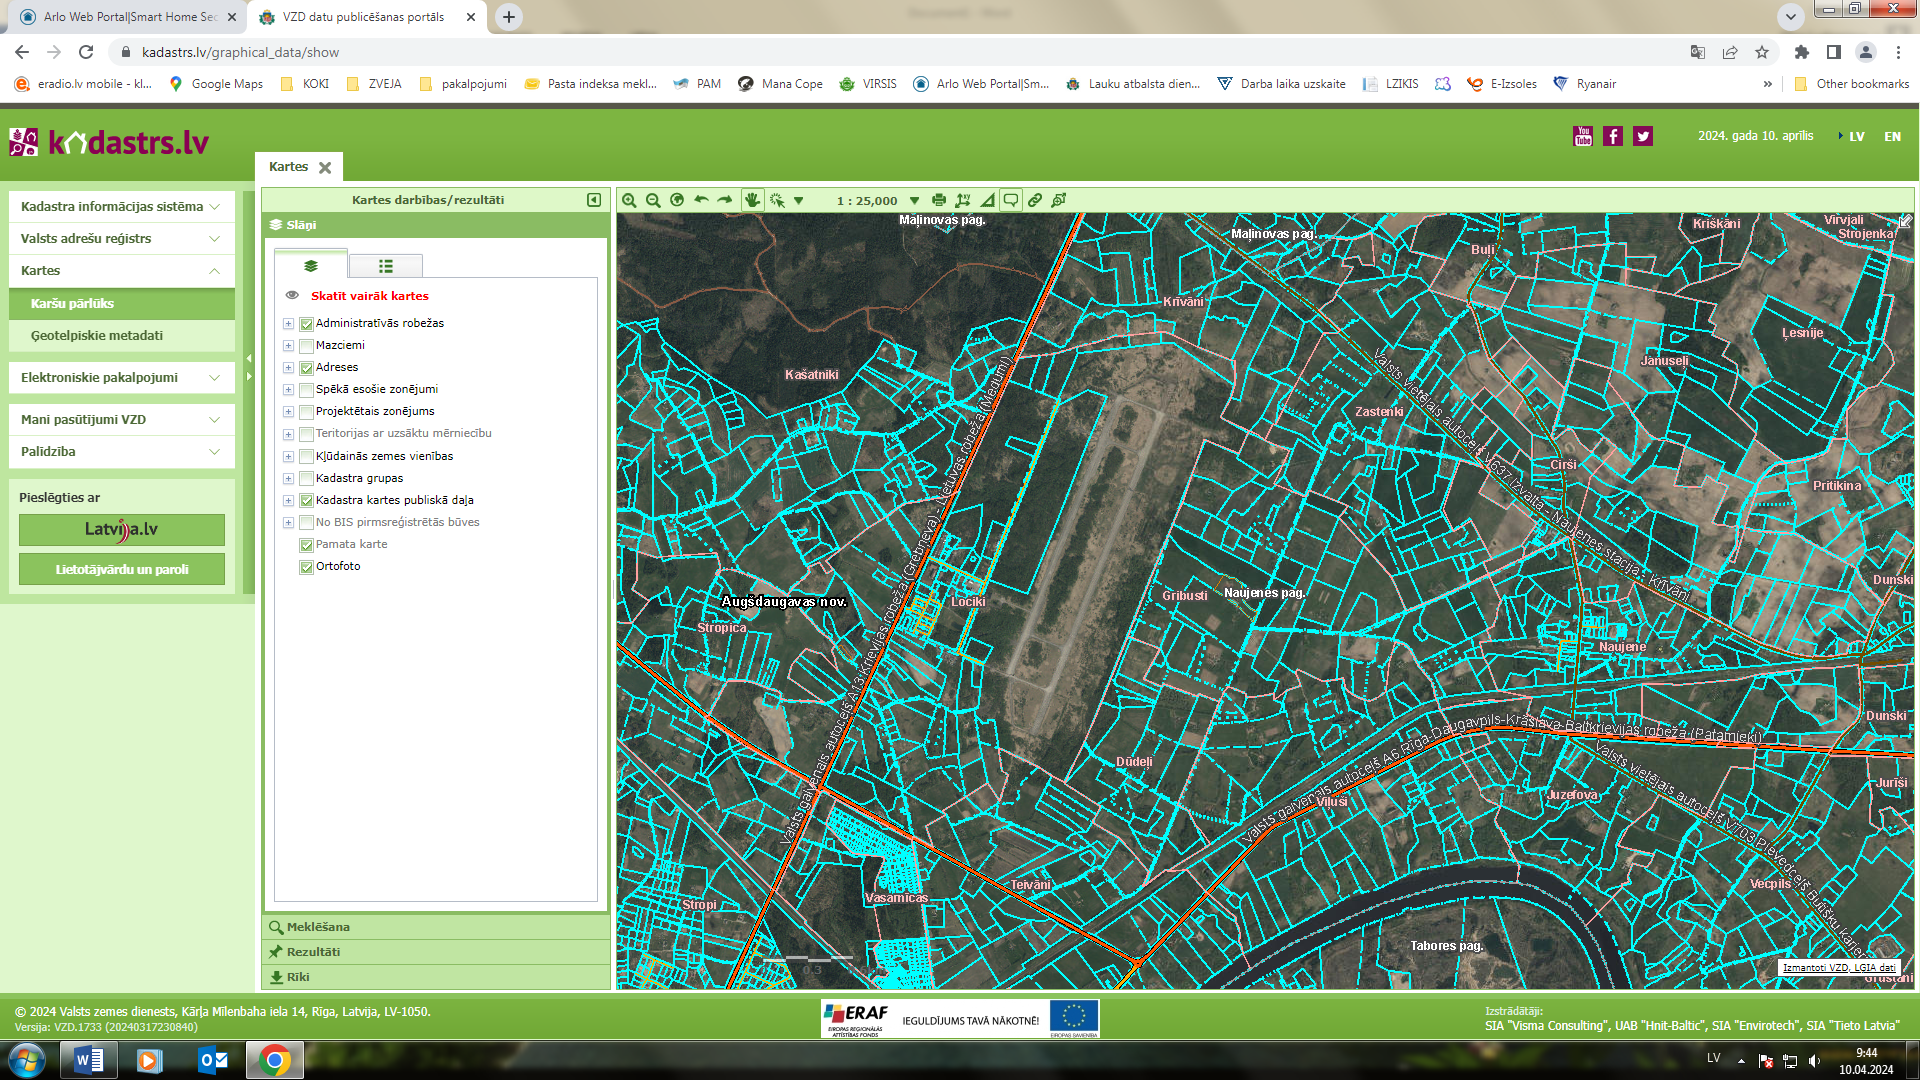Open the Facebook social icon
The width and height of the screenshot is (1920, 1080).
coord(1613,136)
